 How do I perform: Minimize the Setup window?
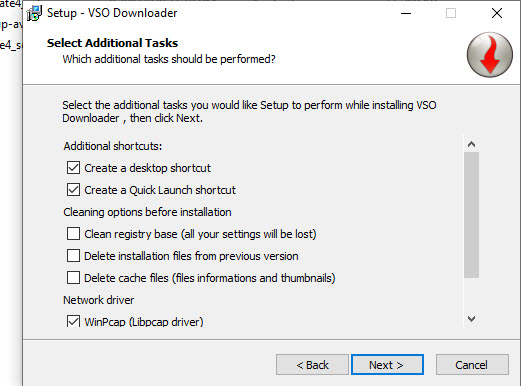[406, 13]
